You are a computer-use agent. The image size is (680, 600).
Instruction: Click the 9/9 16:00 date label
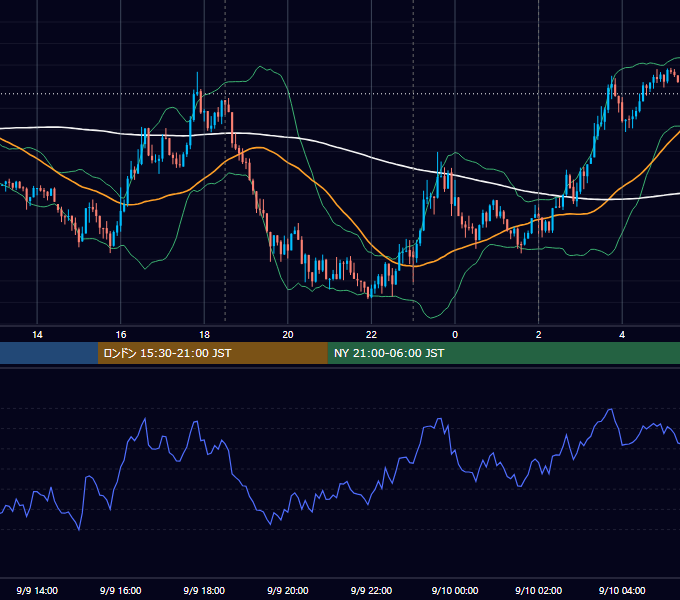click(x=121, y=590)
